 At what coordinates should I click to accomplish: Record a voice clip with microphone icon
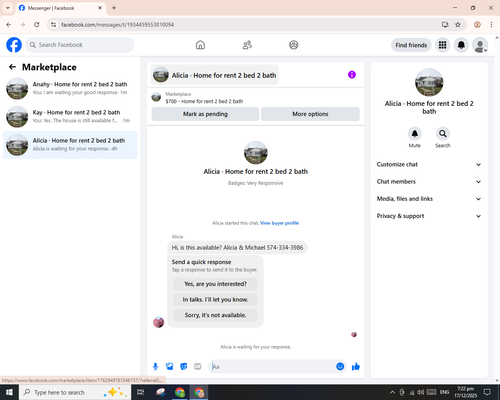[155, 367]
